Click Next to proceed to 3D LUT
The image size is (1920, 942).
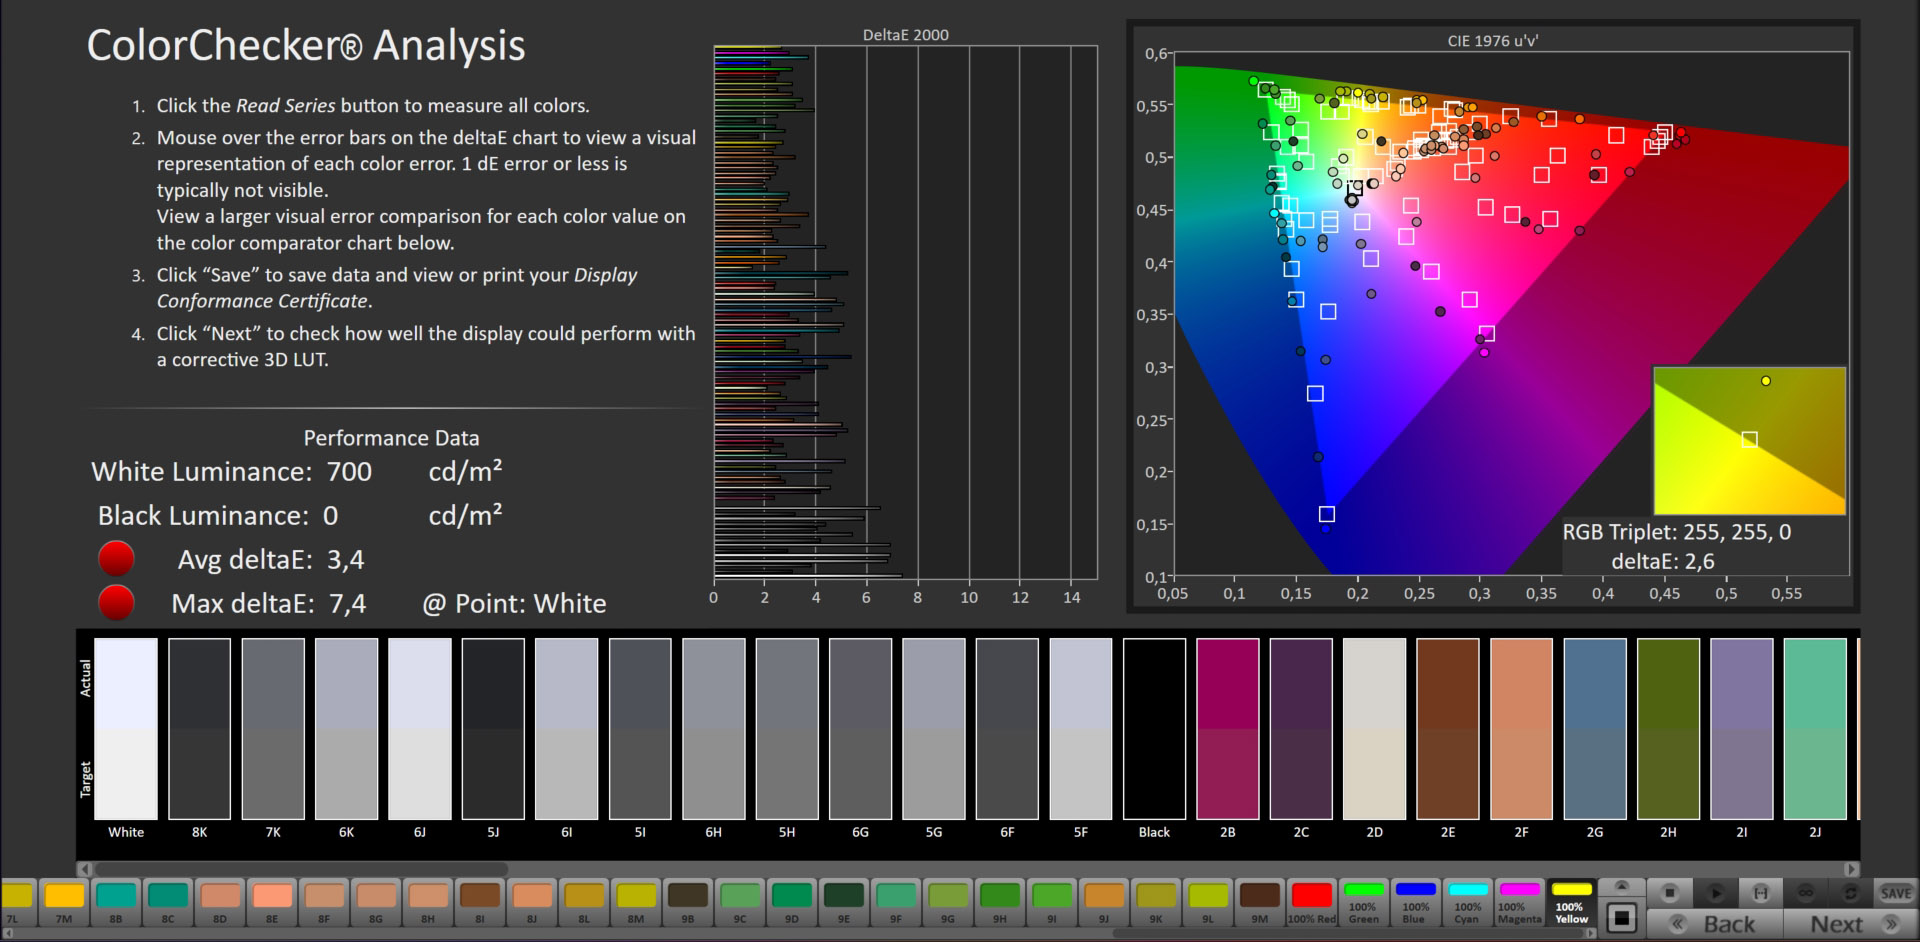point(1851,924)
